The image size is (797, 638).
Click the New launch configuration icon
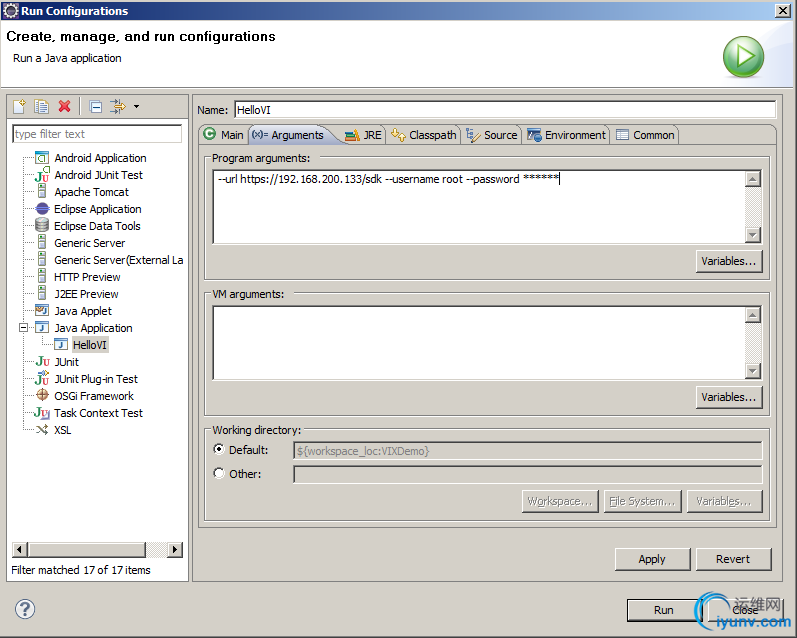(x=19, y=106)
